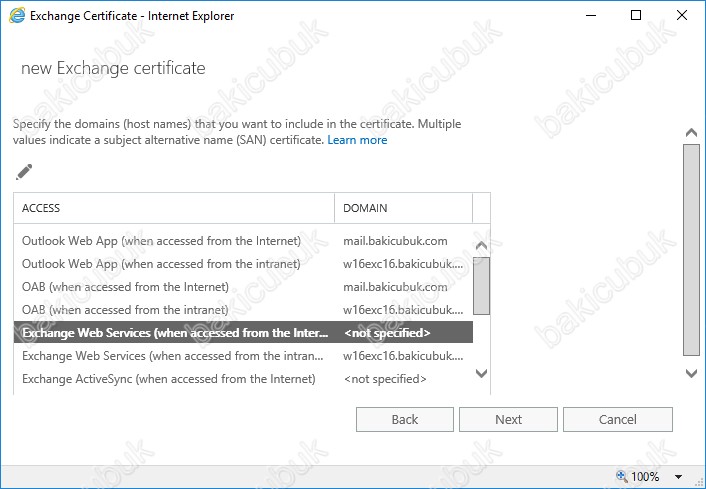Click the main page vertical scrollbar thumb
This screenshot has height=489, width=706.
(x=691, y=250)
